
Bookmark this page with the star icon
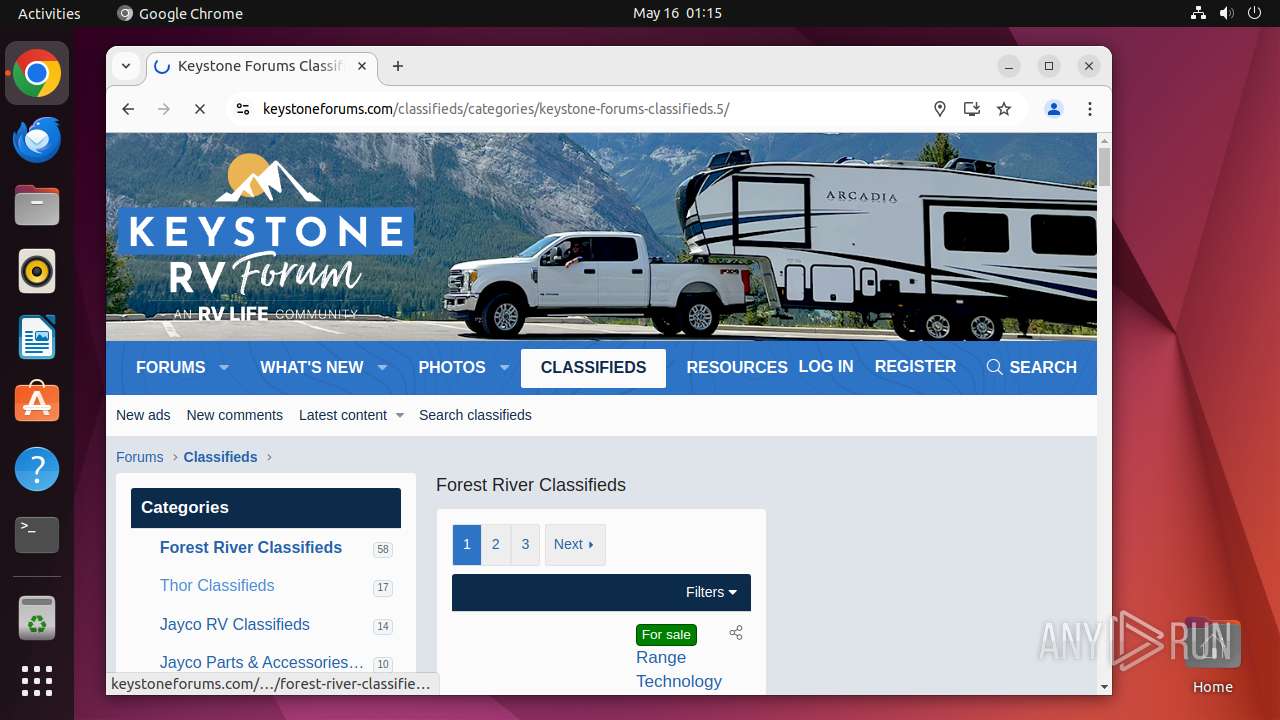click(x=1004, y=109)
